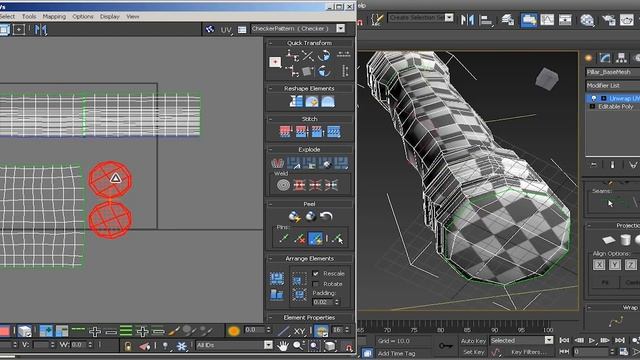Click the 0.0 soft selection value field
This screenshot has height=360, width=640.
[254, 330]
